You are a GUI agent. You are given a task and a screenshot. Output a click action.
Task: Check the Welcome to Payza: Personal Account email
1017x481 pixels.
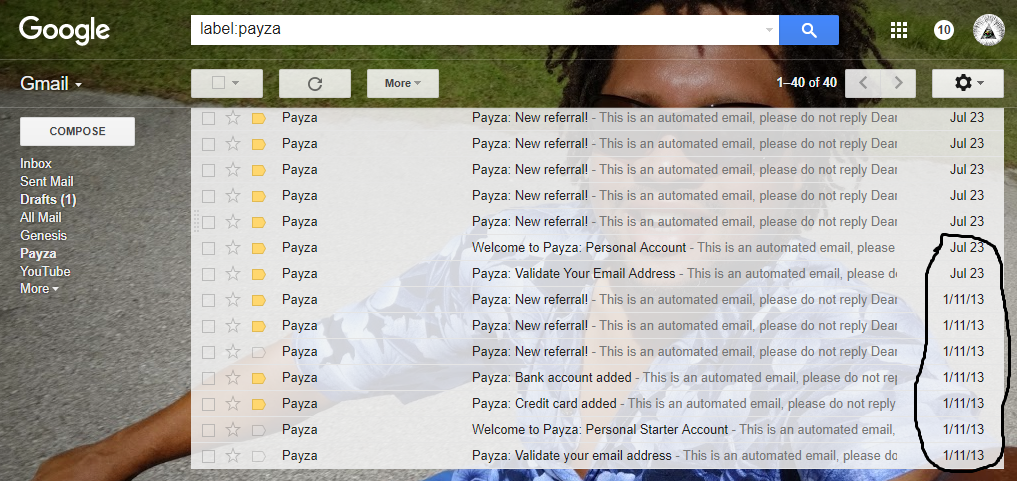[x=208, y=248]
